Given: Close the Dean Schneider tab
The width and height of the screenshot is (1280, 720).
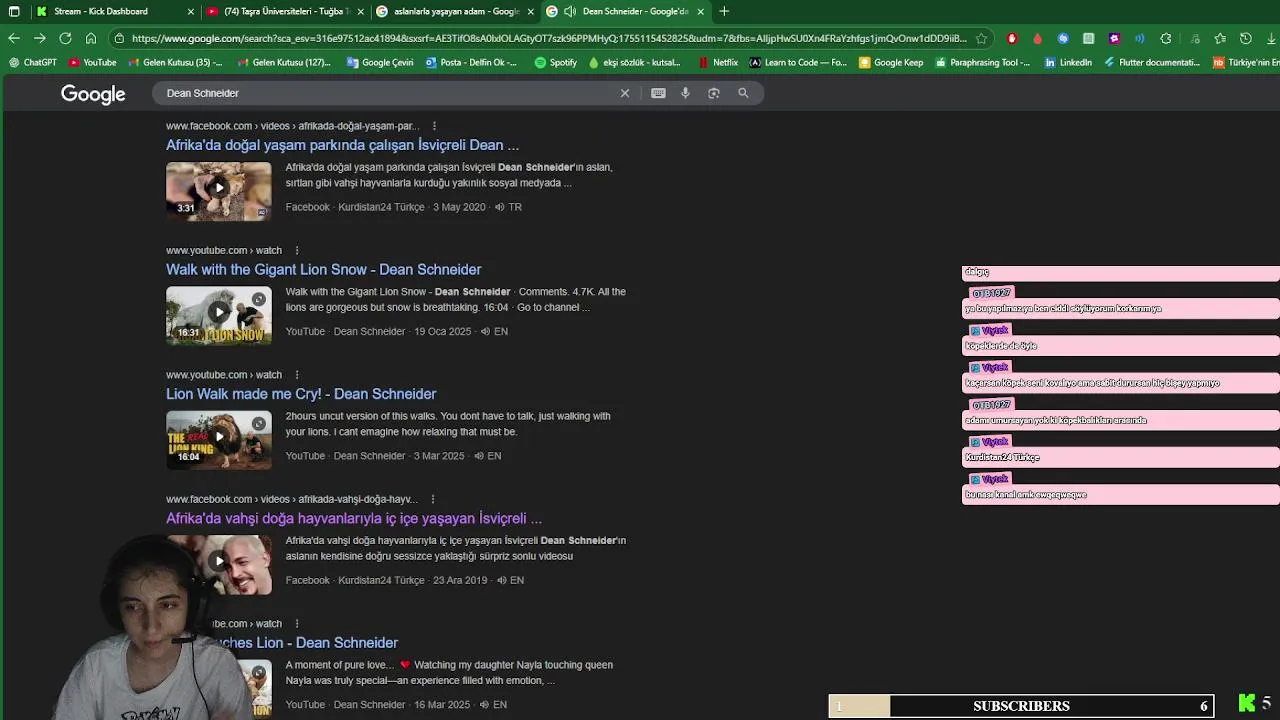Looking at the screenshot, I should click(700, 11).
